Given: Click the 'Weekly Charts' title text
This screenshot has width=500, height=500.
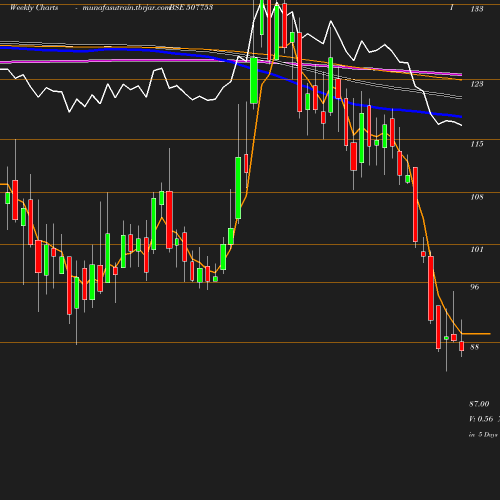Looking at the screenshot, I should [34, 7].
